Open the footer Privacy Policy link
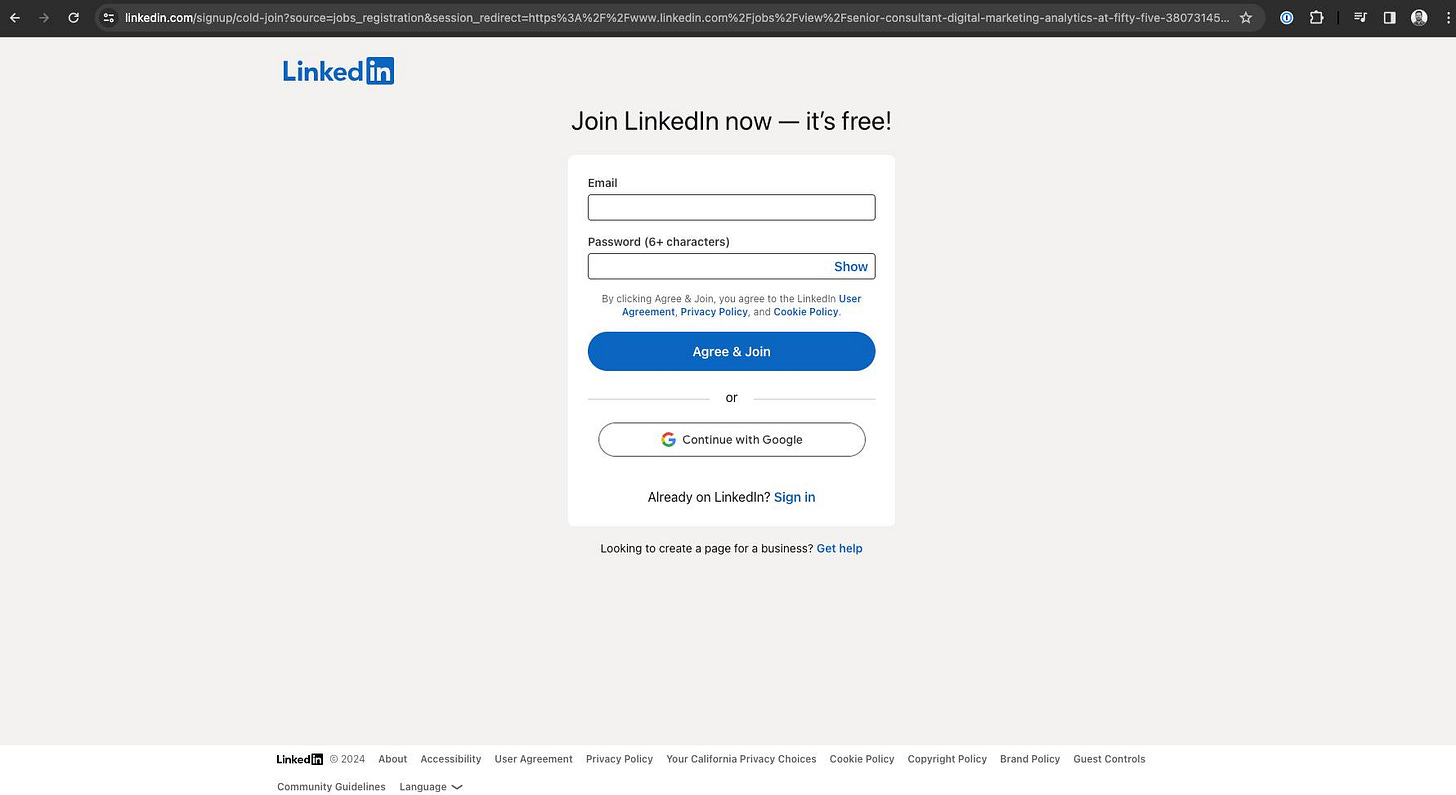 pyautogui.click(x=619, y=759)
